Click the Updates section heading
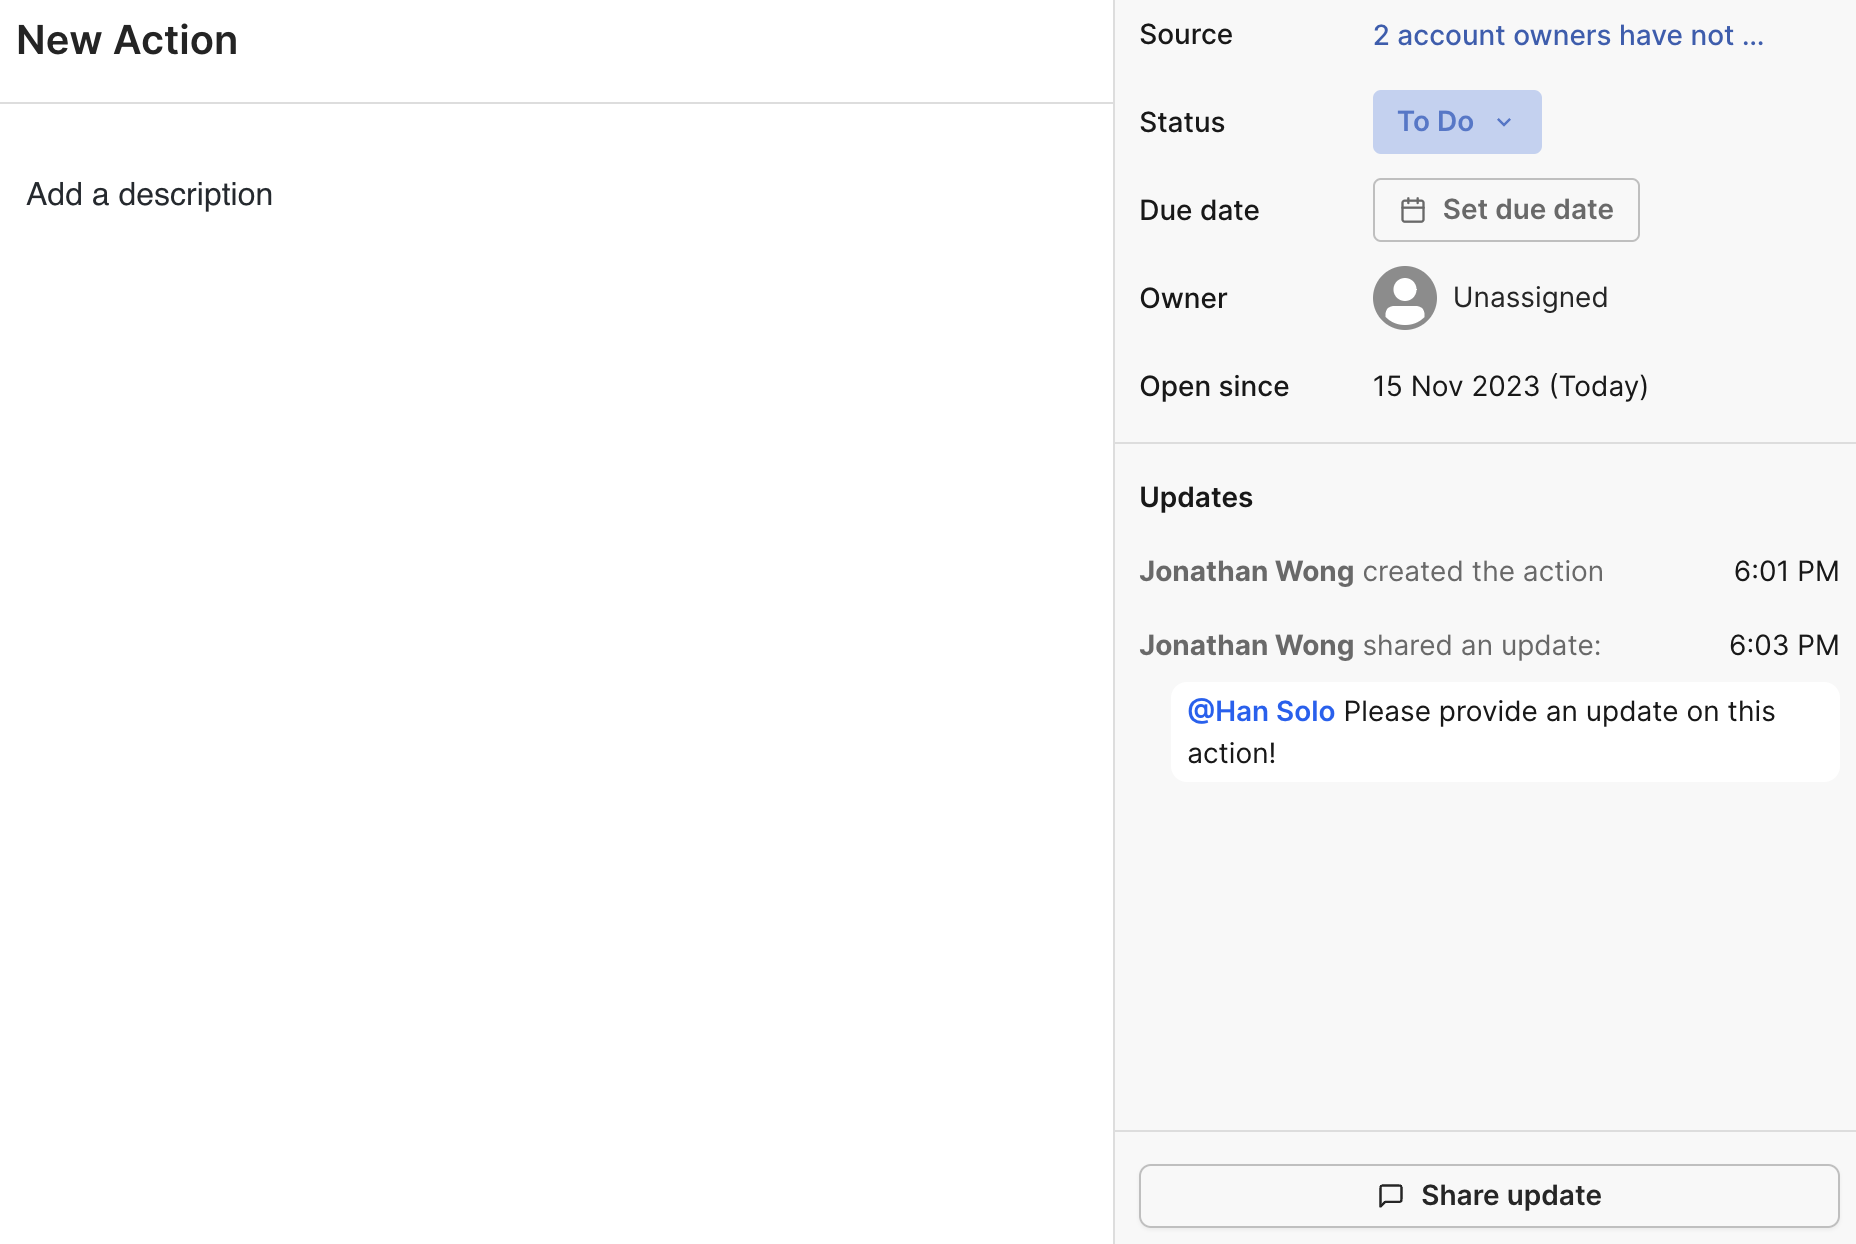 coord(1196,497)
